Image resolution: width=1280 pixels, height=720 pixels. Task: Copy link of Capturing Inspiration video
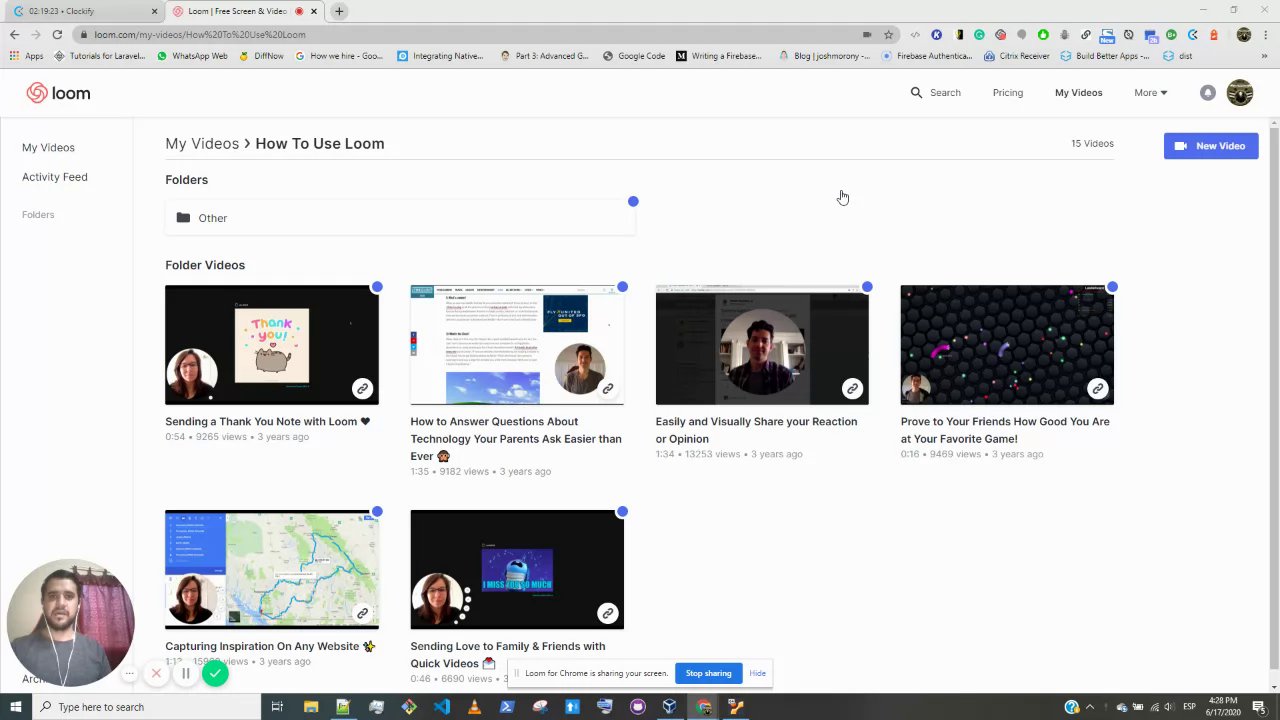coord(362,613)
